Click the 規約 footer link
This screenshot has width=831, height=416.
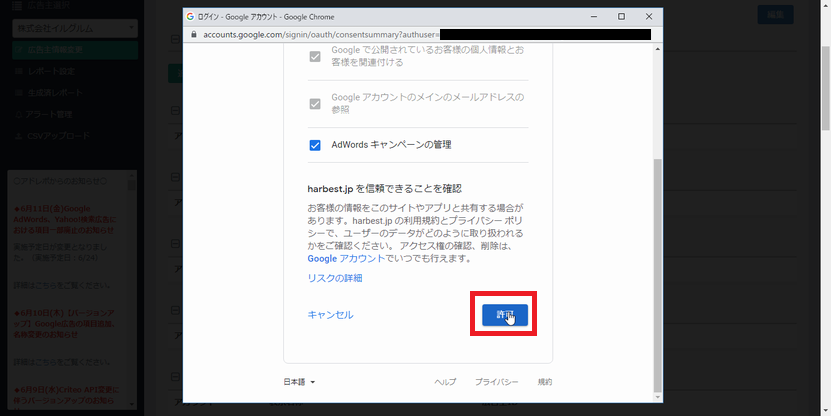click(545, 382)
